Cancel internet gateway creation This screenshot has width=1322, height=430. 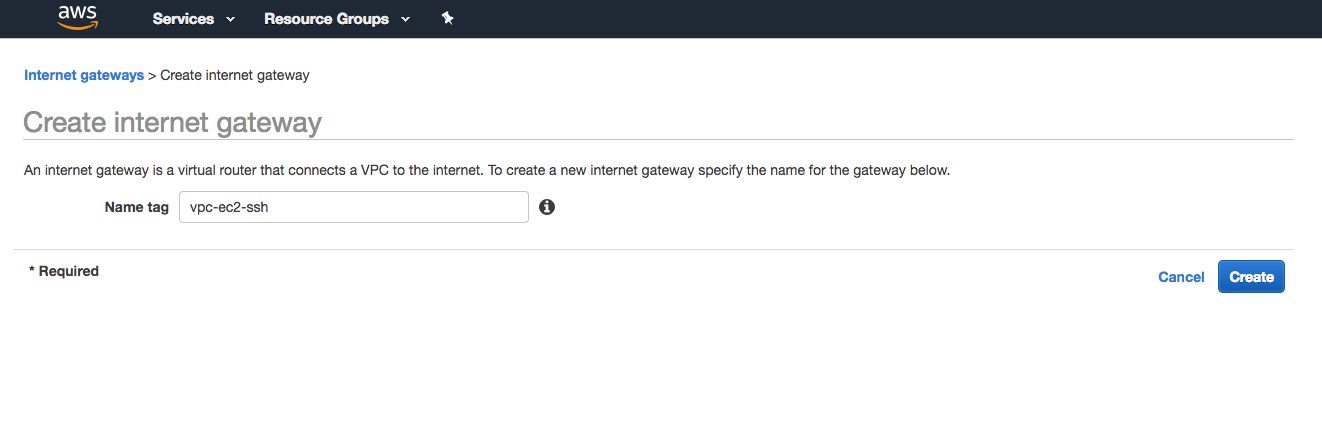click(x=1181, y=277)
